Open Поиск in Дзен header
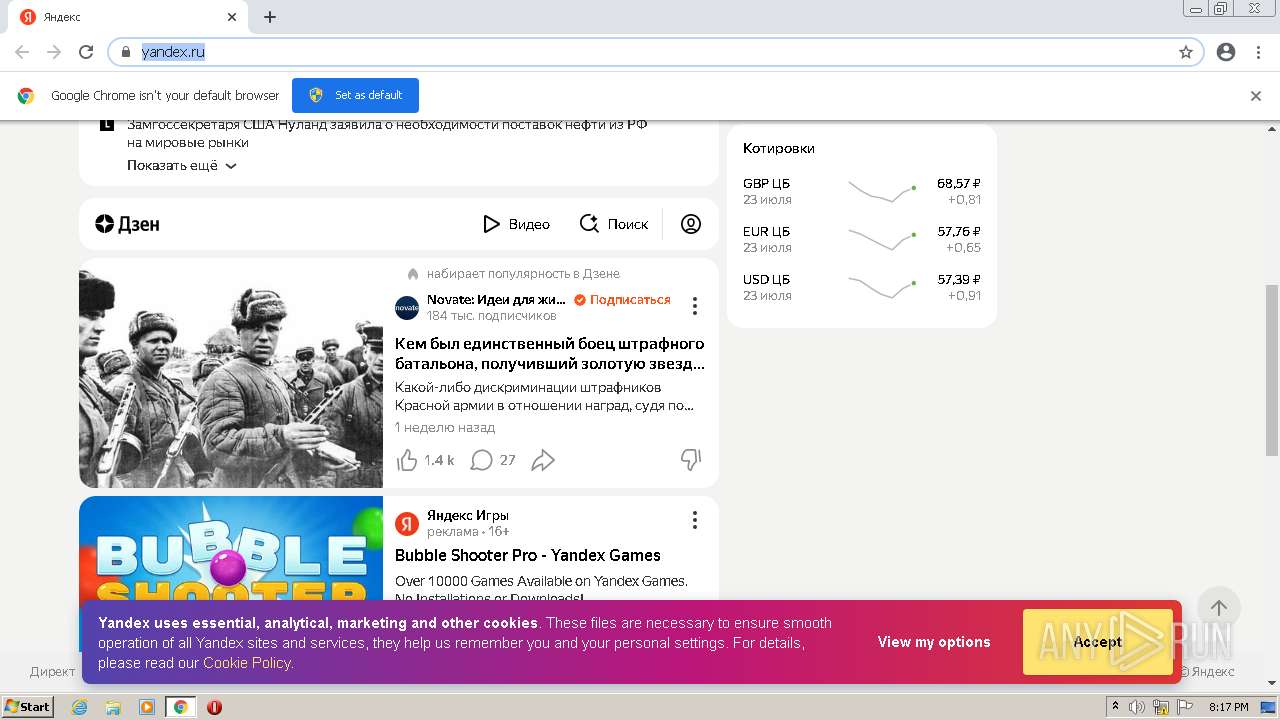Viewport: 1280px width, 720px height. point(614,224)
